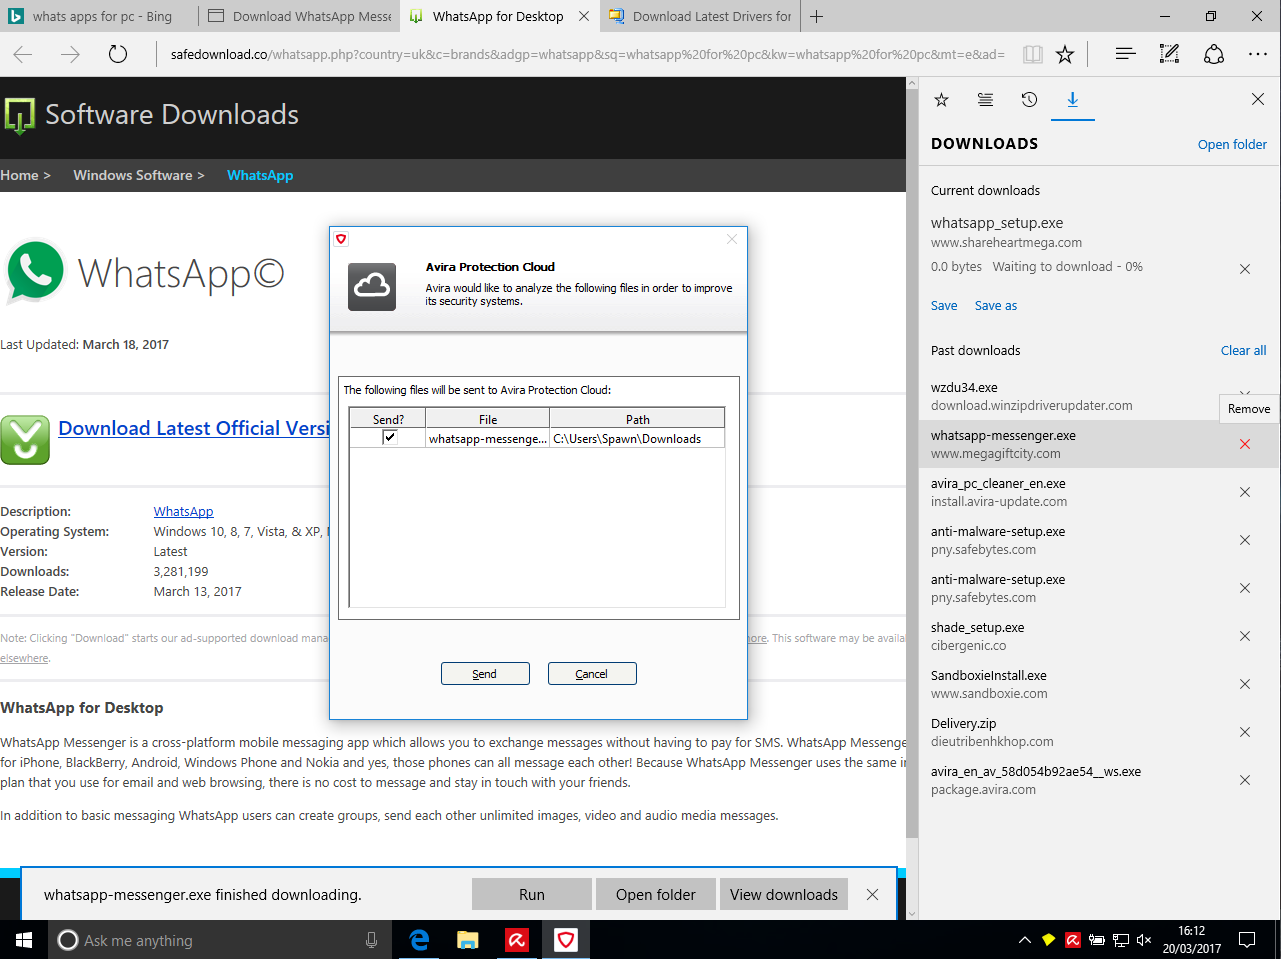Open the Make a Web Note tool
This screenshot has height=960, width=1281.
[1169, 54]
